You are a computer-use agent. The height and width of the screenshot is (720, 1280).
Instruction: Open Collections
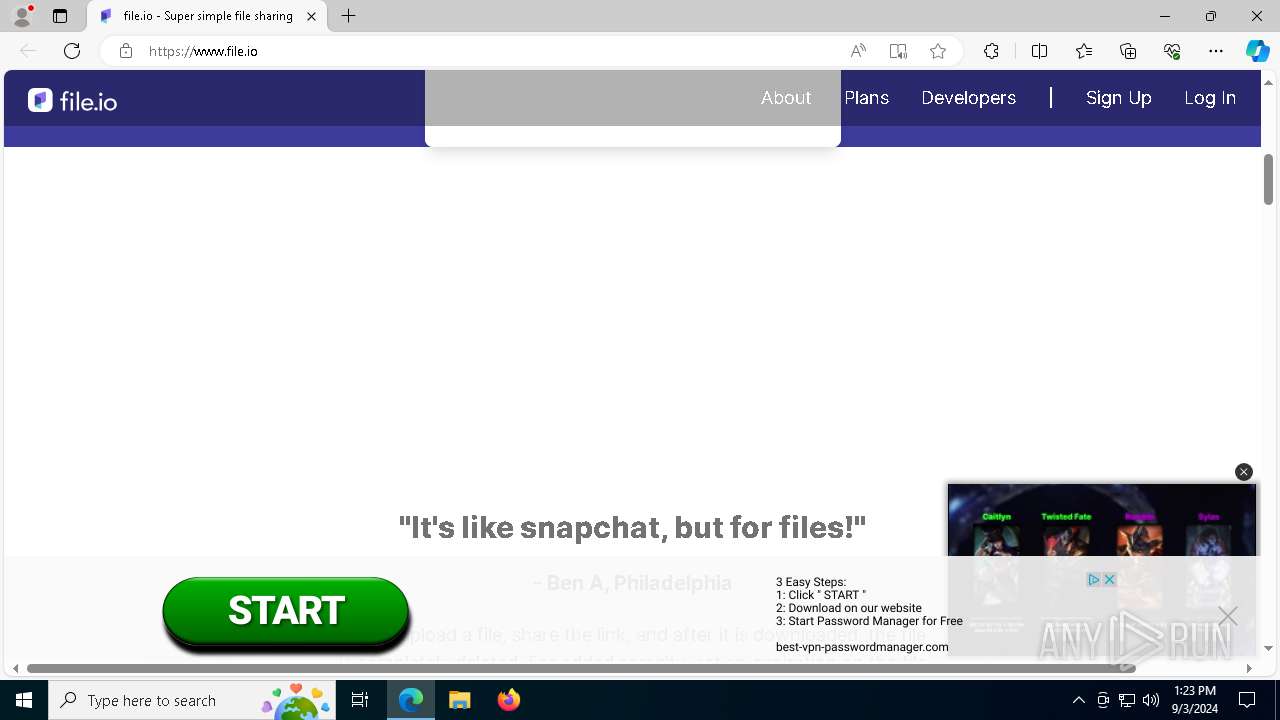pyautogui.click(x=1128, y=51)
